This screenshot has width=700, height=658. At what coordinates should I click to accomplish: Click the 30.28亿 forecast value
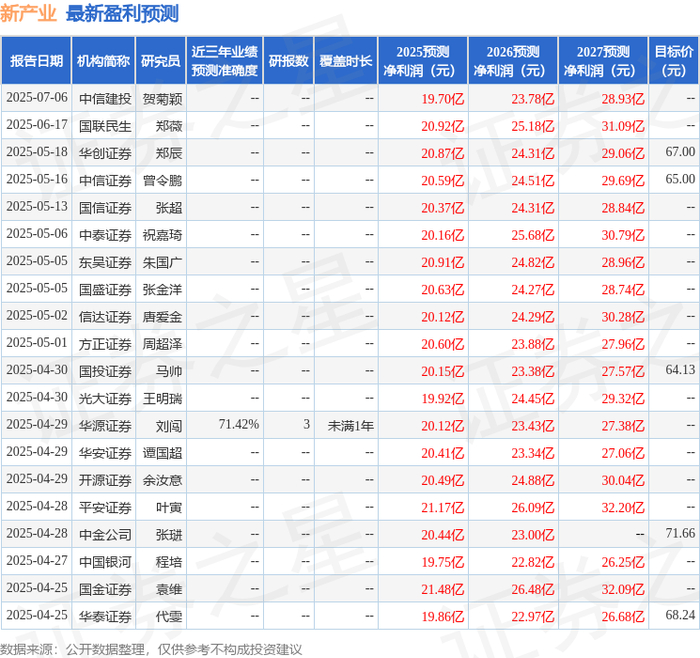pos(623,317)
